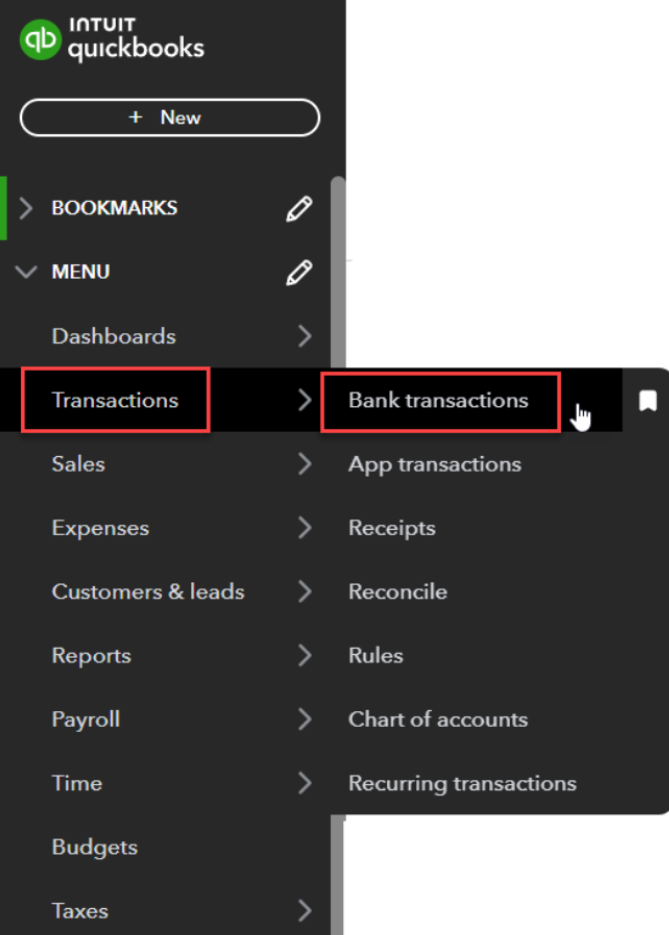
Task: Edit bookmarks with the pencil icon
Action: [x=299, y=208]
